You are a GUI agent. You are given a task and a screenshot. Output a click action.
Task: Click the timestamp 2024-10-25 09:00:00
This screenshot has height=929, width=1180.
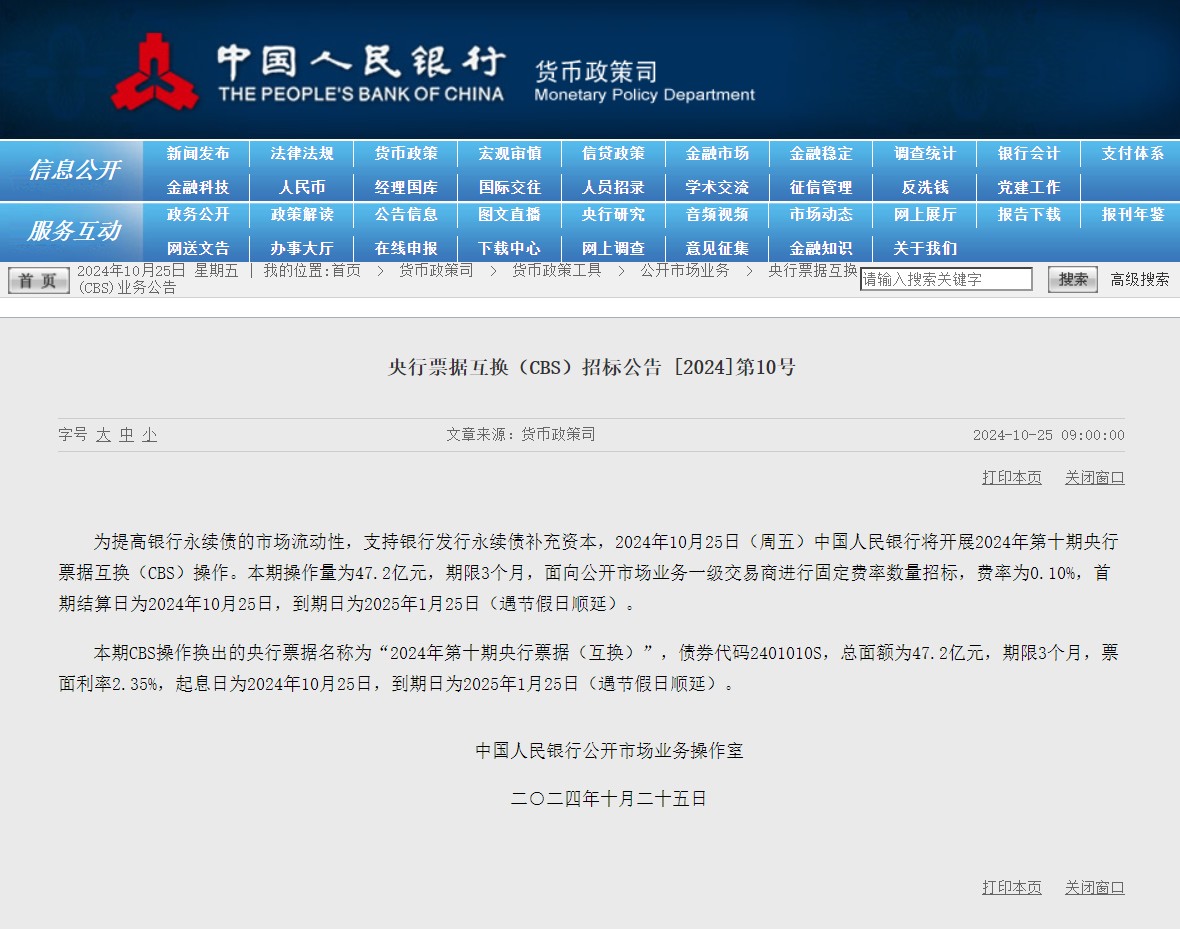[x=1049, y=435]
